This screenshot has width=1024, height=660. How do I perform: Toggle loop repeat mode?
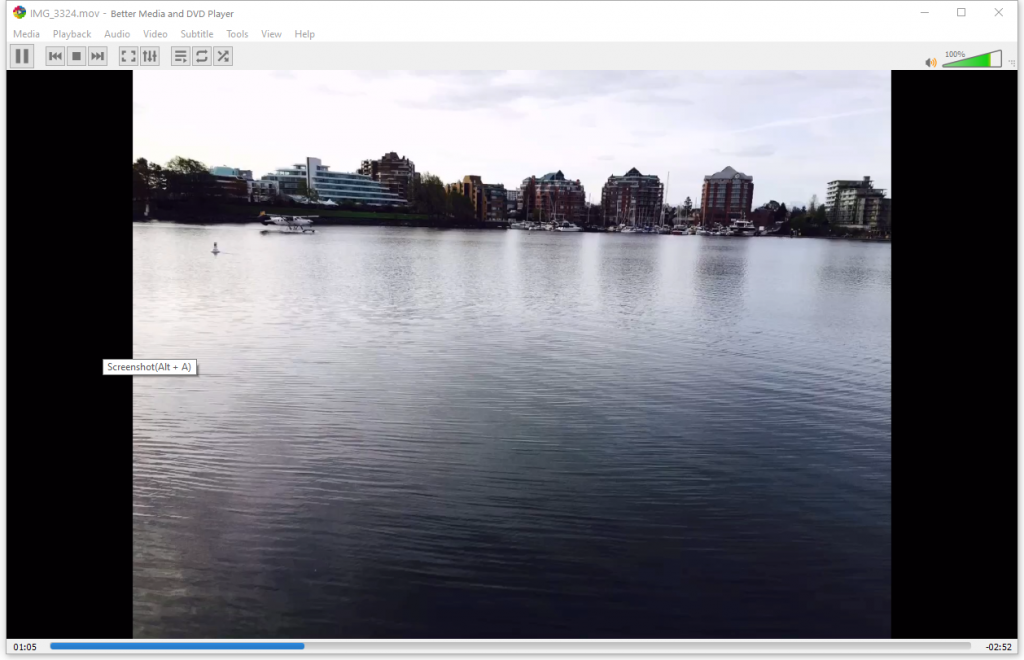202,56
